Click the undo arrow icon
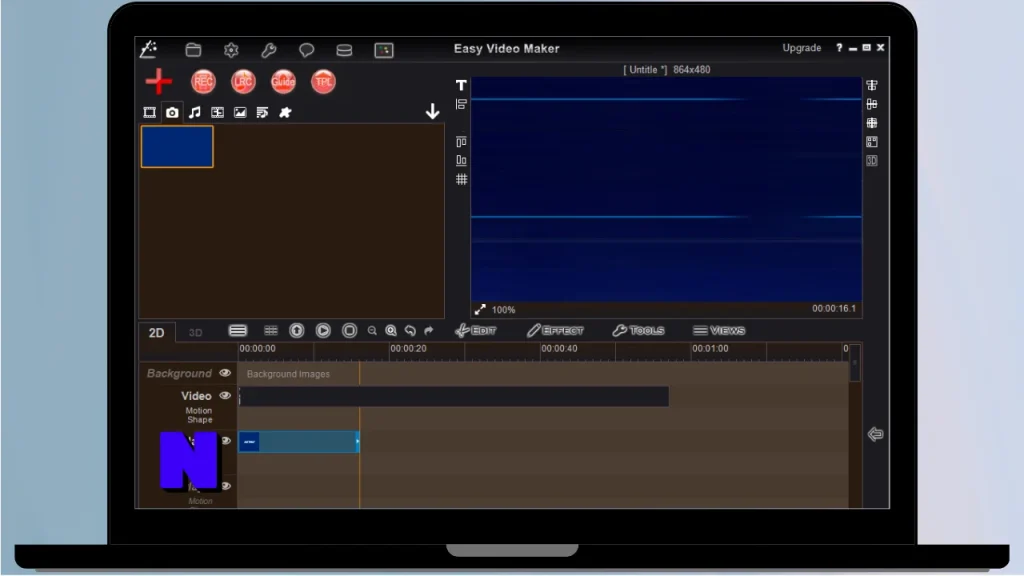 [x=410, y=330]
